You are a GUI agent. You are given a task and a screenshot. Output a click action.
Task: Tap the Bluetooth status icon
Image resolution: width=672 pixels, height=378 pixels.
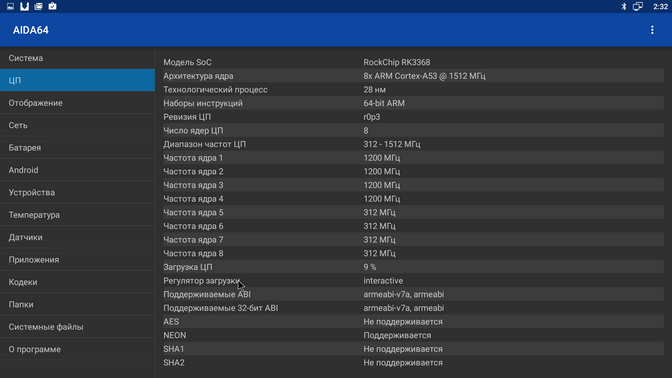(624, 6)
